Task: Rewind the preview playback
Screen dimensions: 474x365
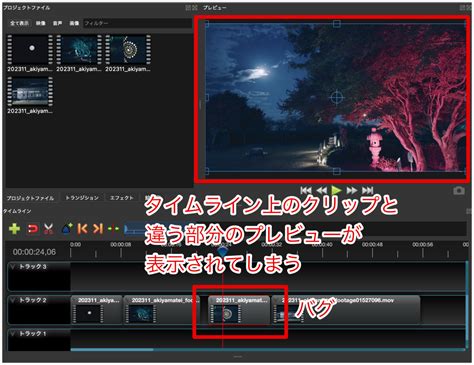Action: click(321, 190)
